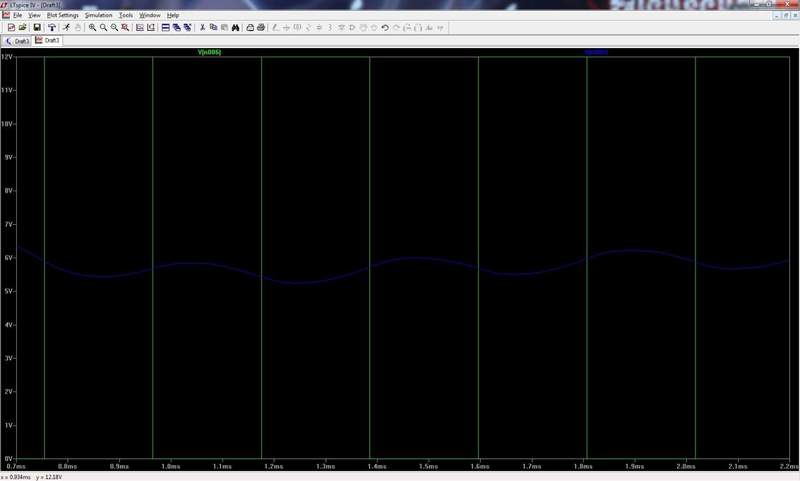
Task: Select the Pan magnifier tool
Action: pyautogui.click(x=104, y=28)
